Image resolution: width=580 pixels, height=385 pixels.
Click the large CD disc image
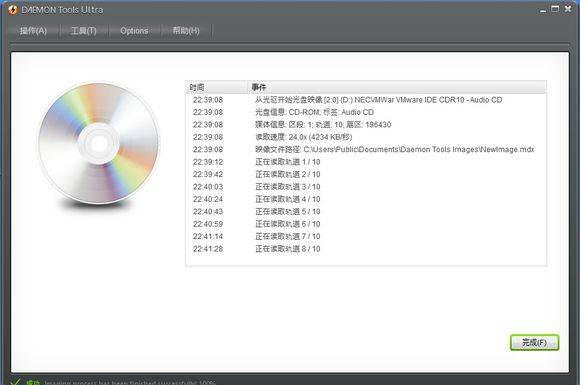coord(98,143)
